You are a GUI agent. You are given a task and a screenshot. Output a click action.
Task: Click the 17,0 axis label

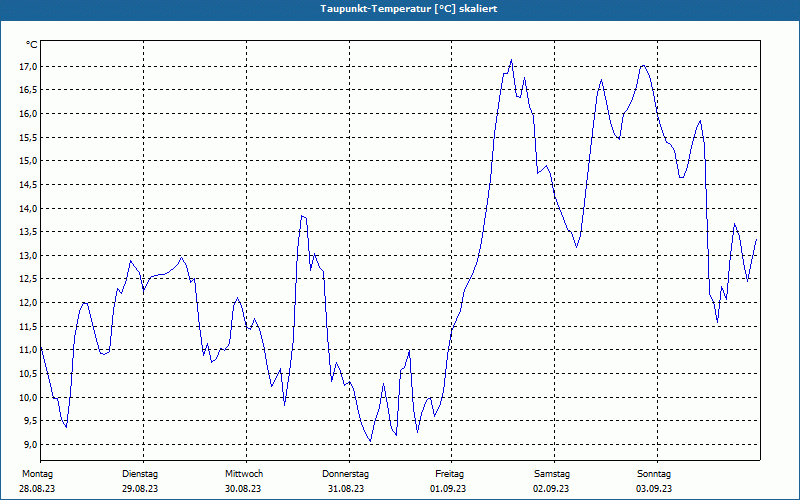pyautogui.click(x=30, y=66)
